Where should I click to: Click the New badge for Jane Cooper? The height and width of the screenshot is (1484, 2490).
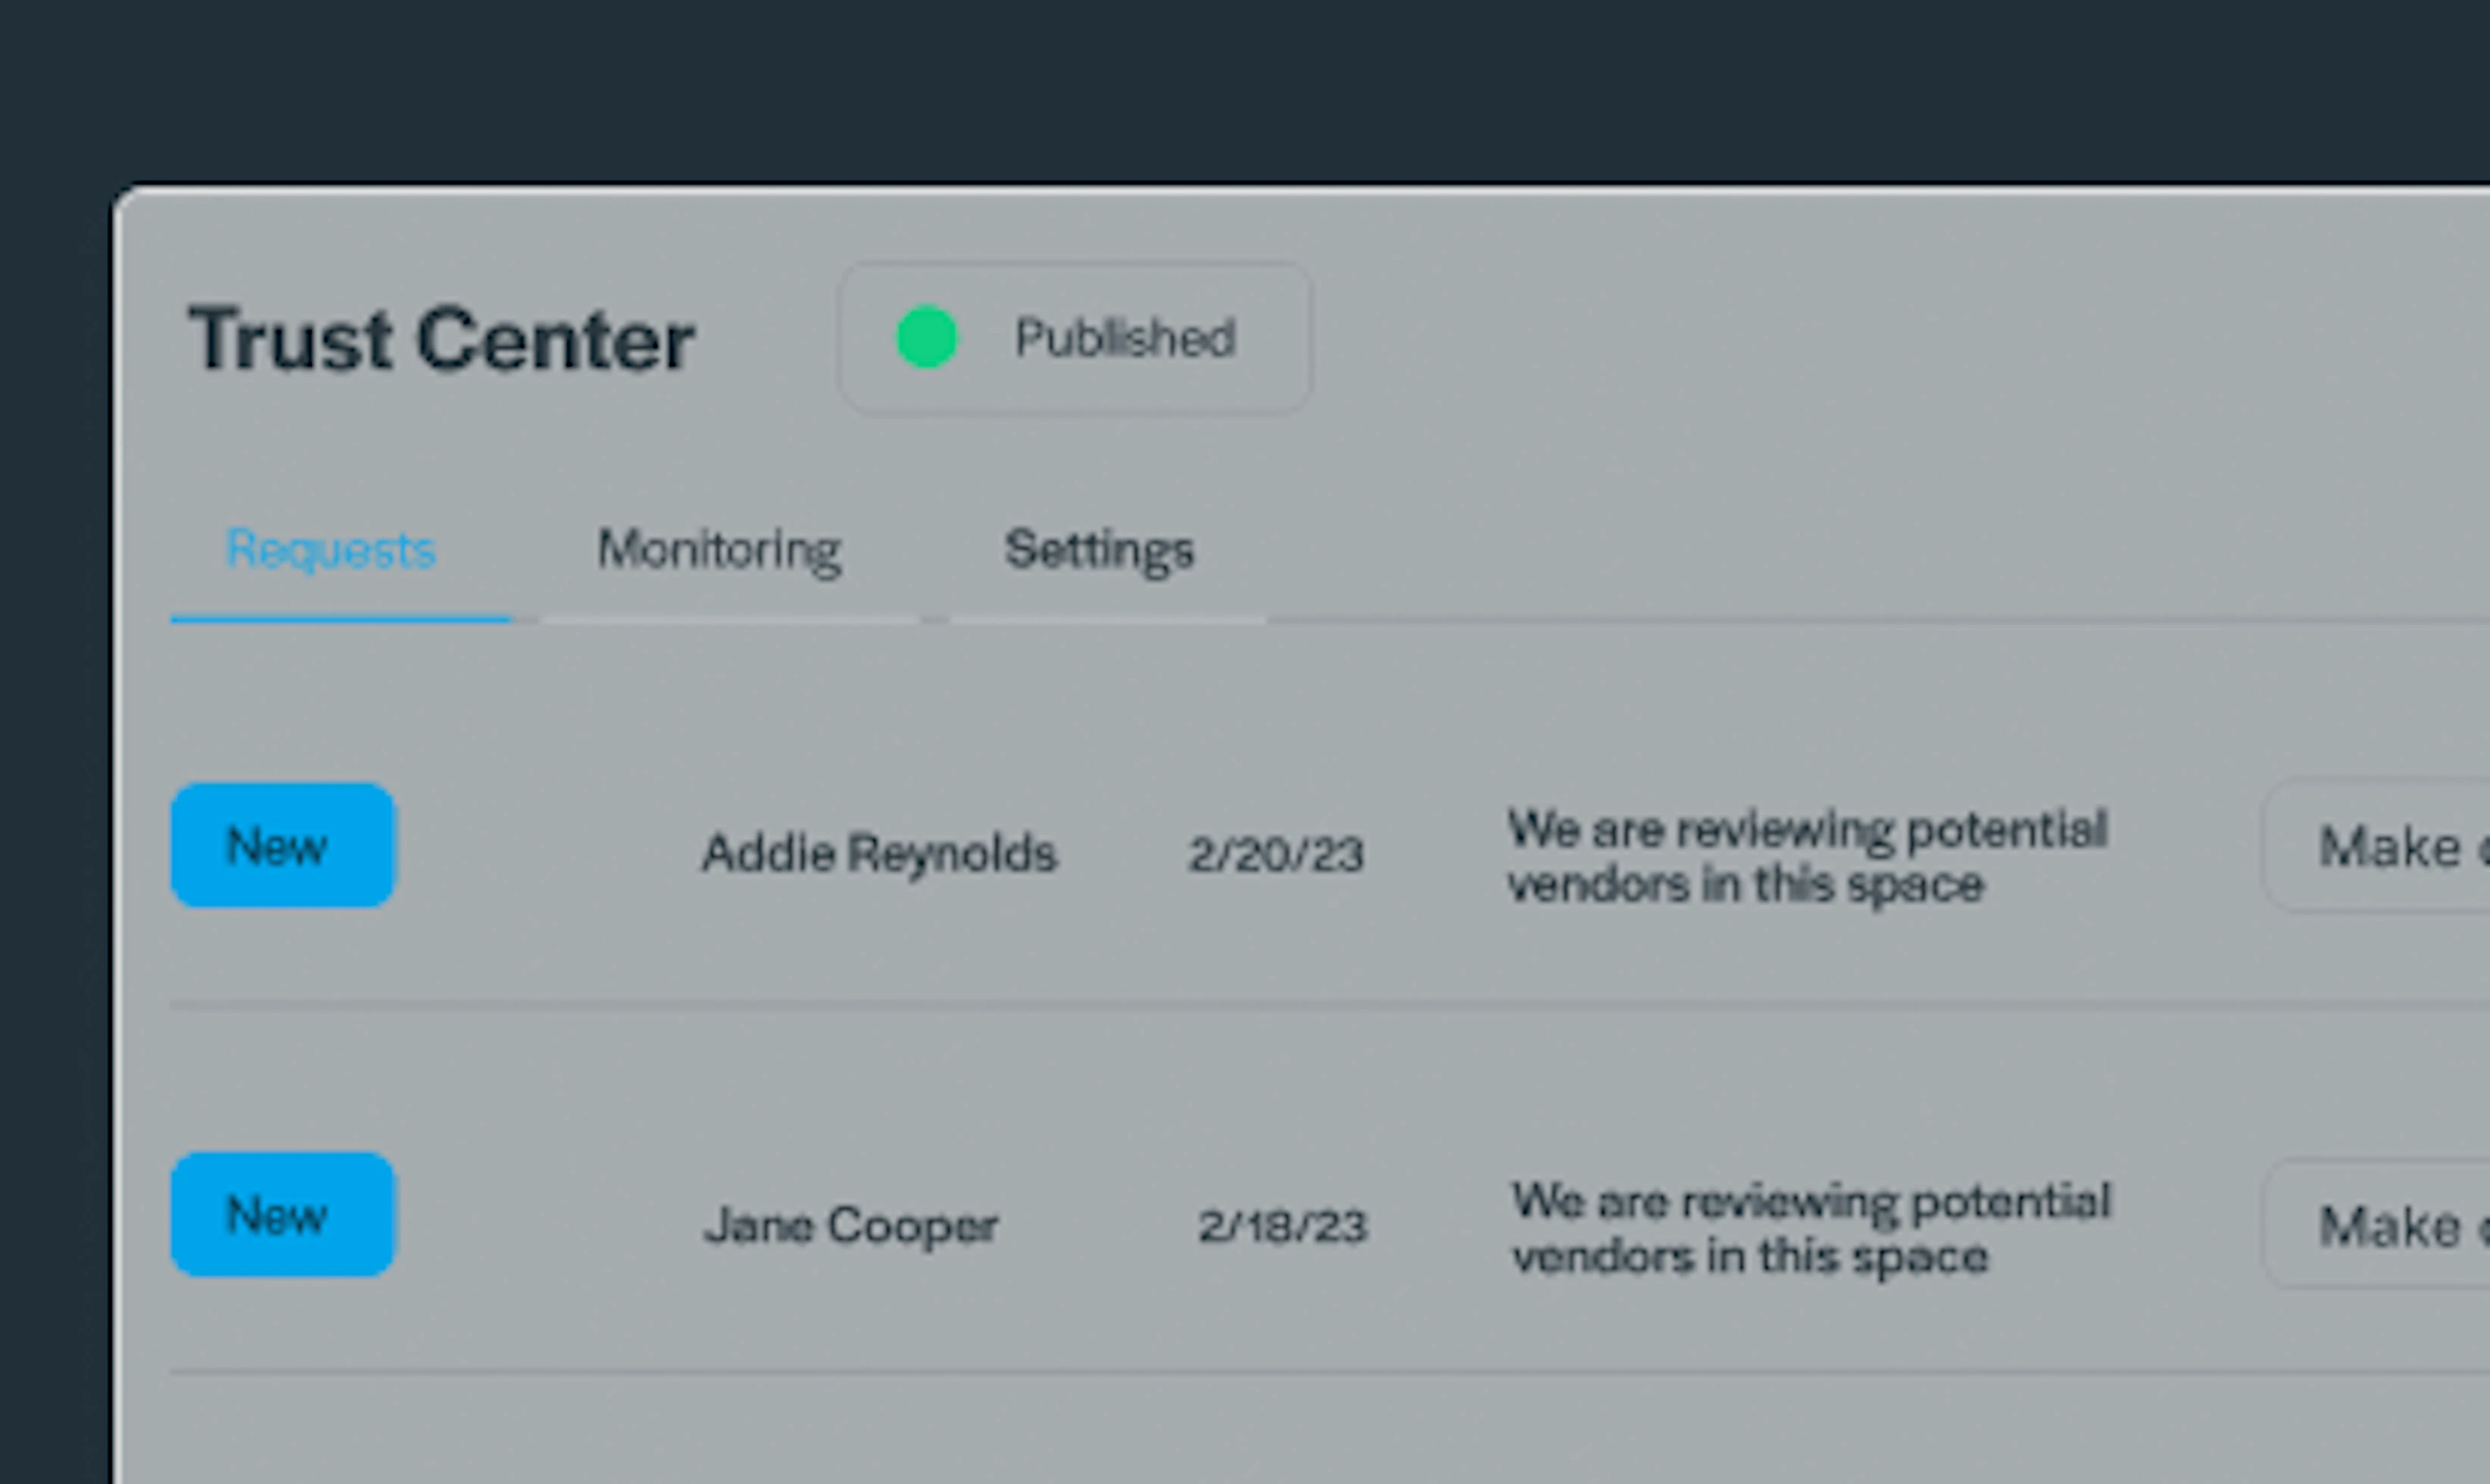[283, 1214]
